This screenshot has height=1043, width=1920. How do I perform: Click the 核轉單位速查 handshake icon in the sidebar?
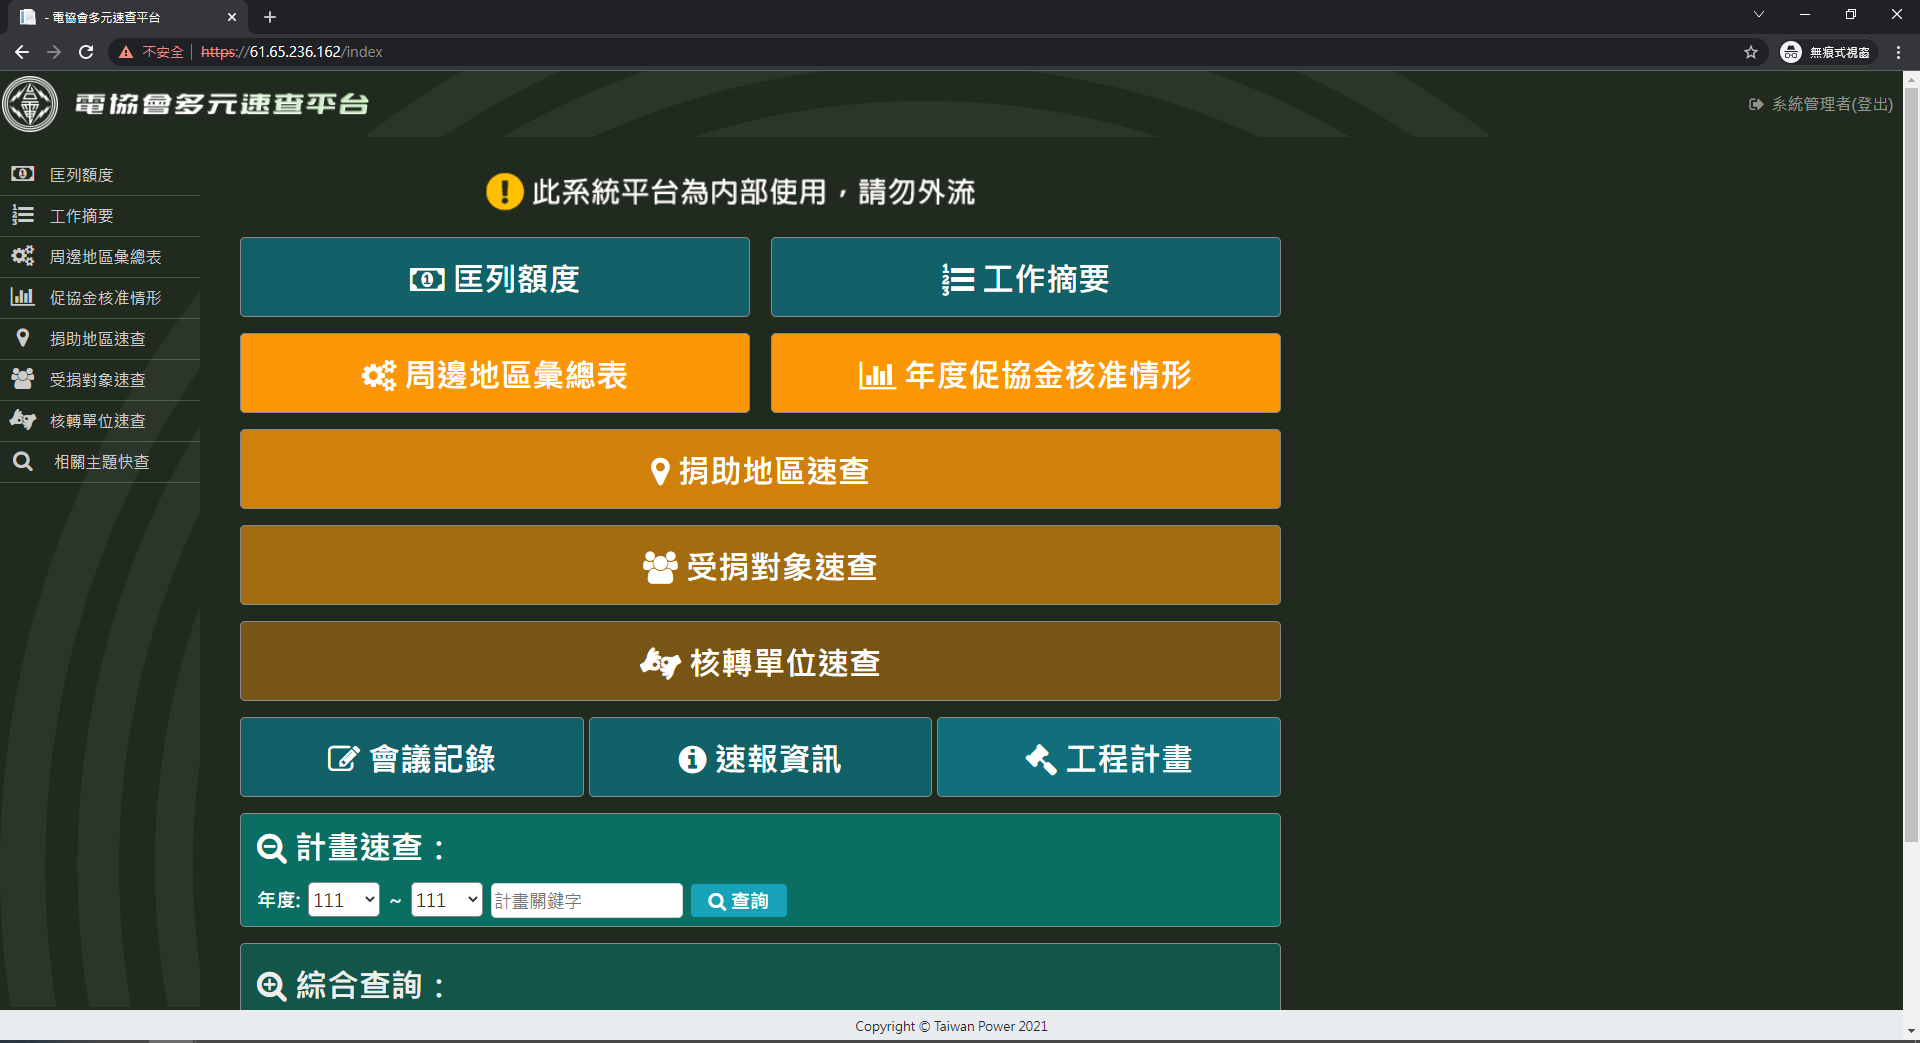click(23, 420)
